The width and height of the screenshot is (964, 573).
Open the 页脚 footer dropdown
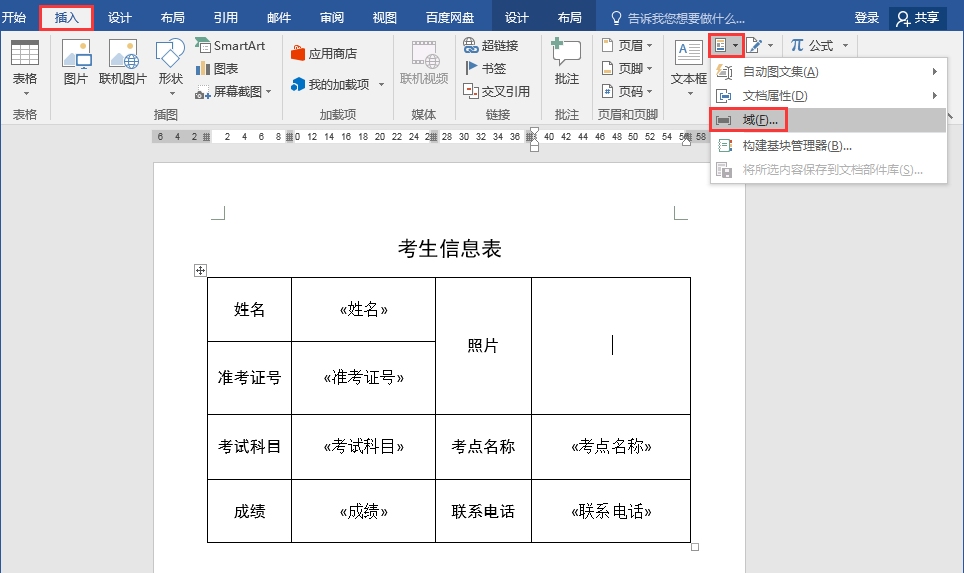627,68
